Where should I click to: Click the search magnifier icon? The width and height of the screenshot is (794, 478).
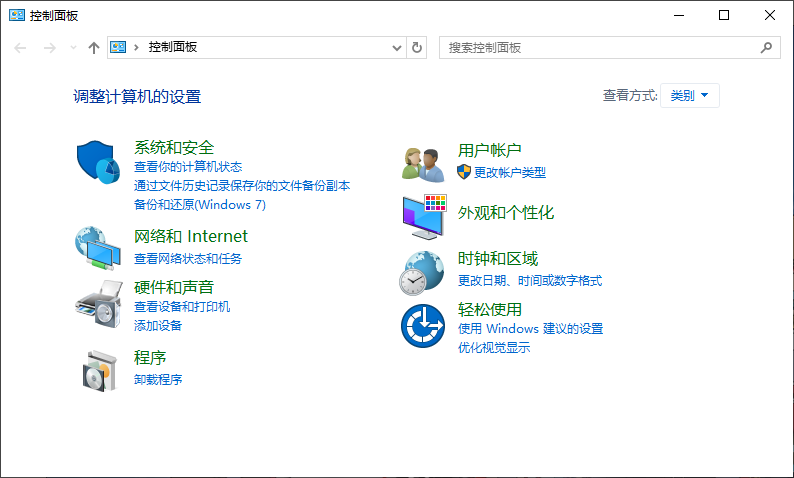[766, 48]
